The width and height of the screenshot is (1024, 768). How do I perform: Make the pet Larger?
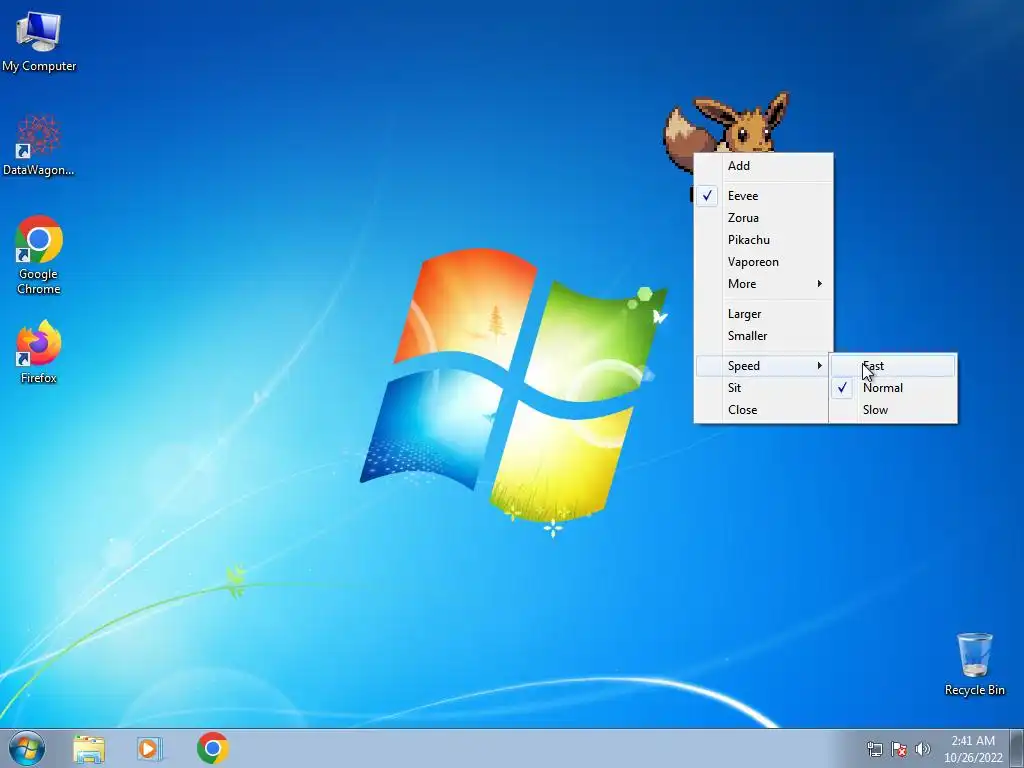[x=764, y=314]
